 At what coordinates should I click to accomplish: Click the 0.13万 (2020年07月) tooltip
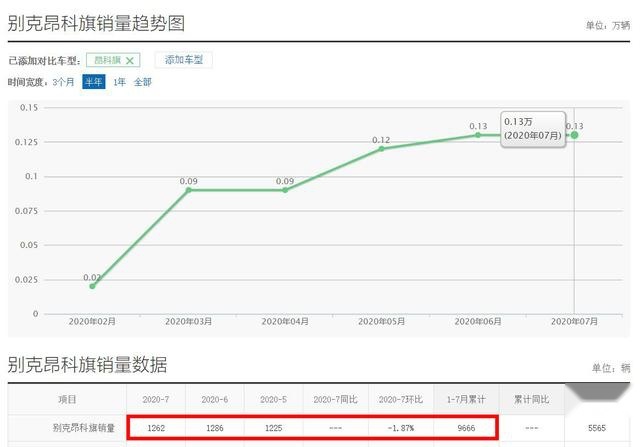(x=533, y=129)
